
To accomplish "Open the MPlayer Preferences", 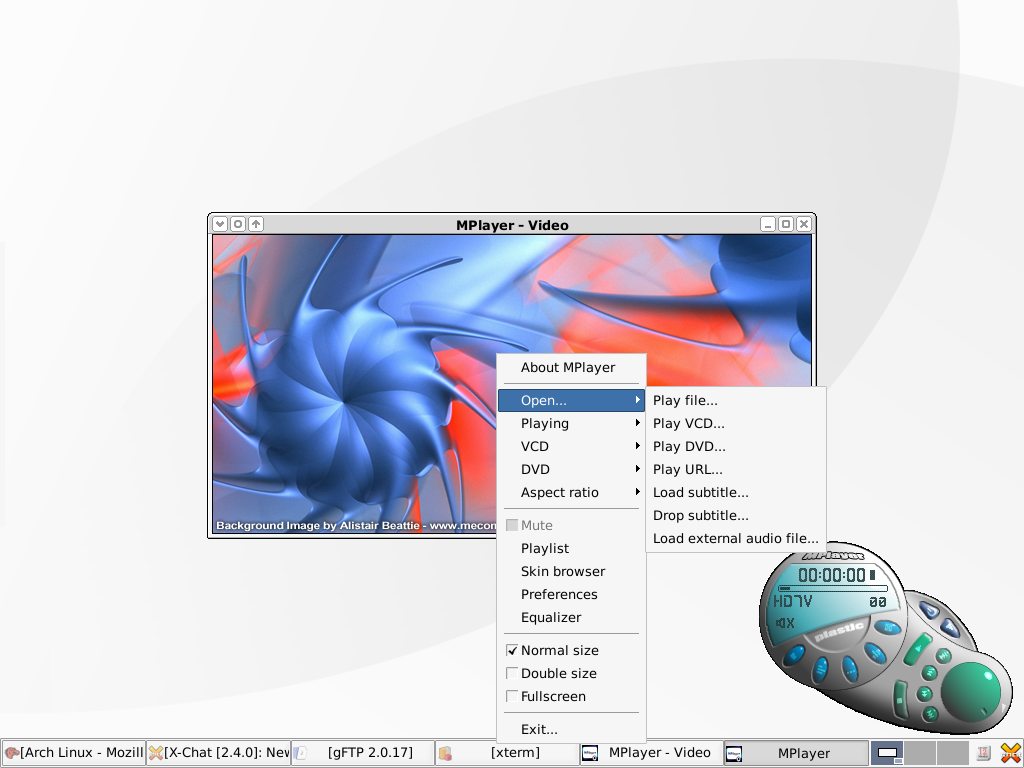I will (x=559, y=594).
